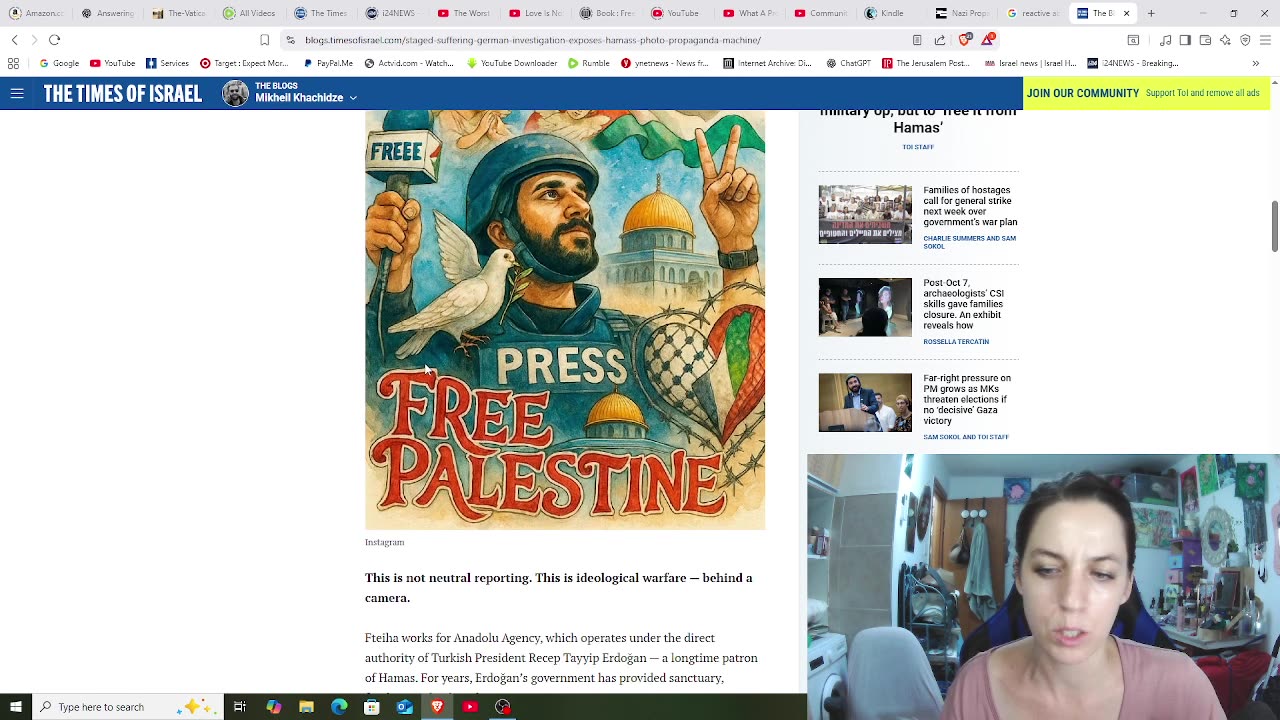The width and height of the screenshot is (1280, 720).
Task: Open a new browser tab
Action: coord(1151,13)
